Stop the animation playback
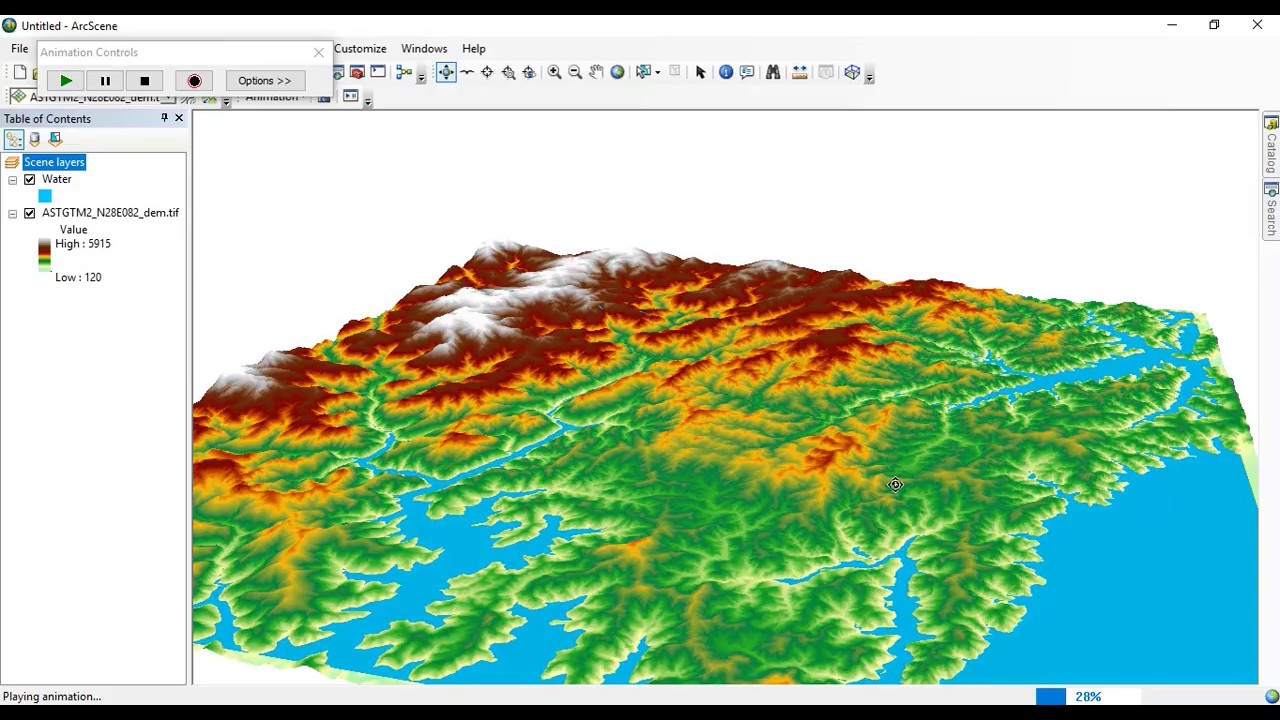 144,81
